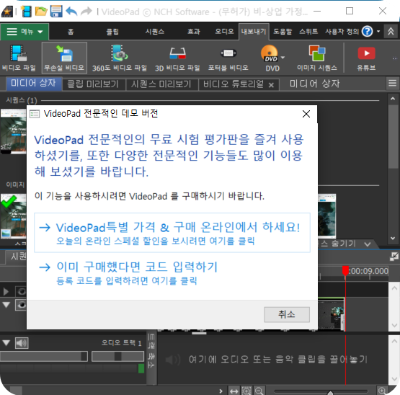400x395 pixels.
Task: Select the 미디어 상자 preview tab
Action: click(x=33, y=83)
